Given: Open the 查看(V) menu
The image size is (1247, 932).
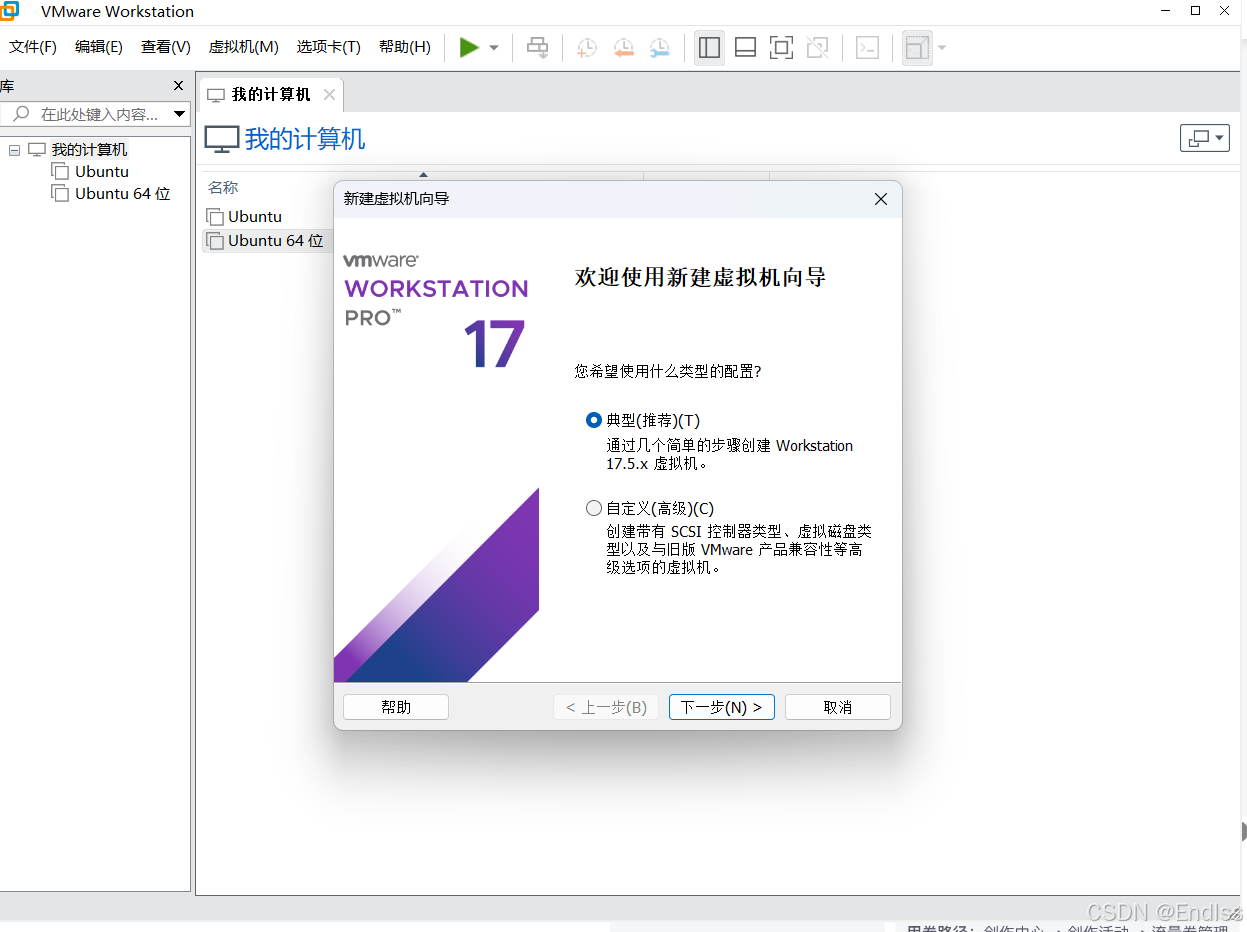Looking at the screenshot, I should 166,47.
